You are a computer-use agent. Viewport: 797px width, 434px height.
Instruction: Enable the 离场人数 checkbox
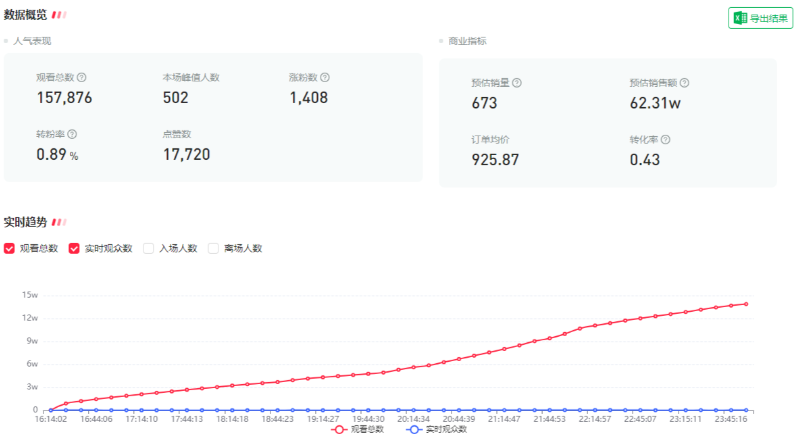(213, 248)
